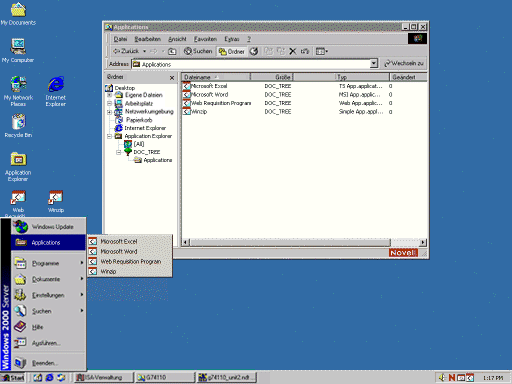
Task: Click the up-one-level folder icon
Action: pyautogui.click(x=172, y=51)
